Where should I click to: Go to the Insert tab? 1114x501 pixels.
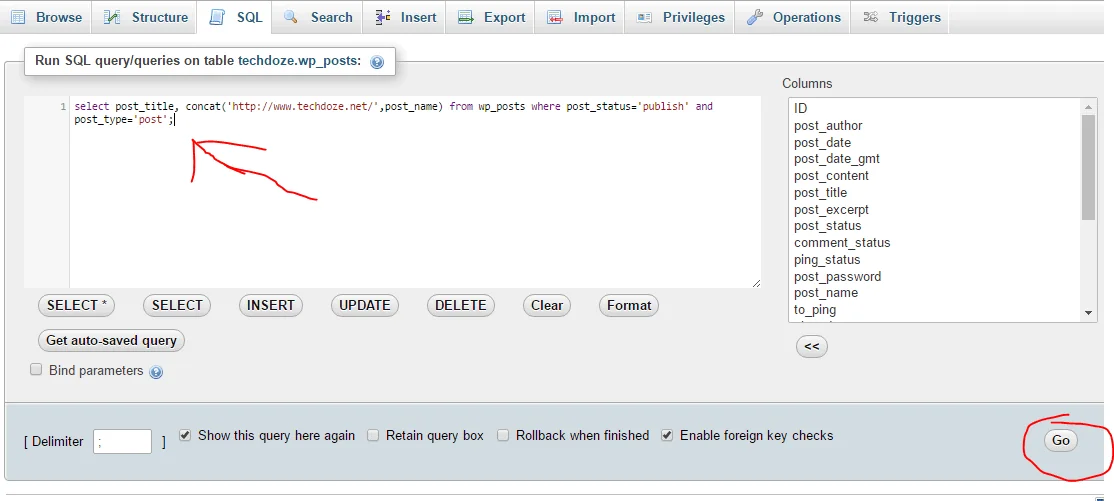pyautogui.click(x=404, y=17)
